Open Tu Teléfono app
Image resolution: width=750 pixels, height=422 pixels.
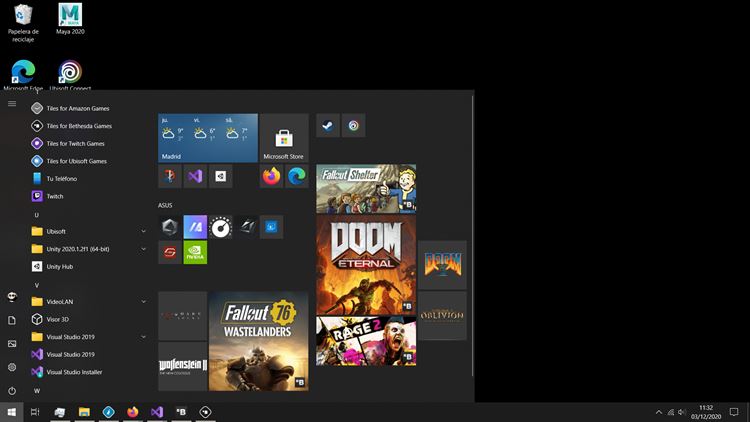click(x=88, y=178)
